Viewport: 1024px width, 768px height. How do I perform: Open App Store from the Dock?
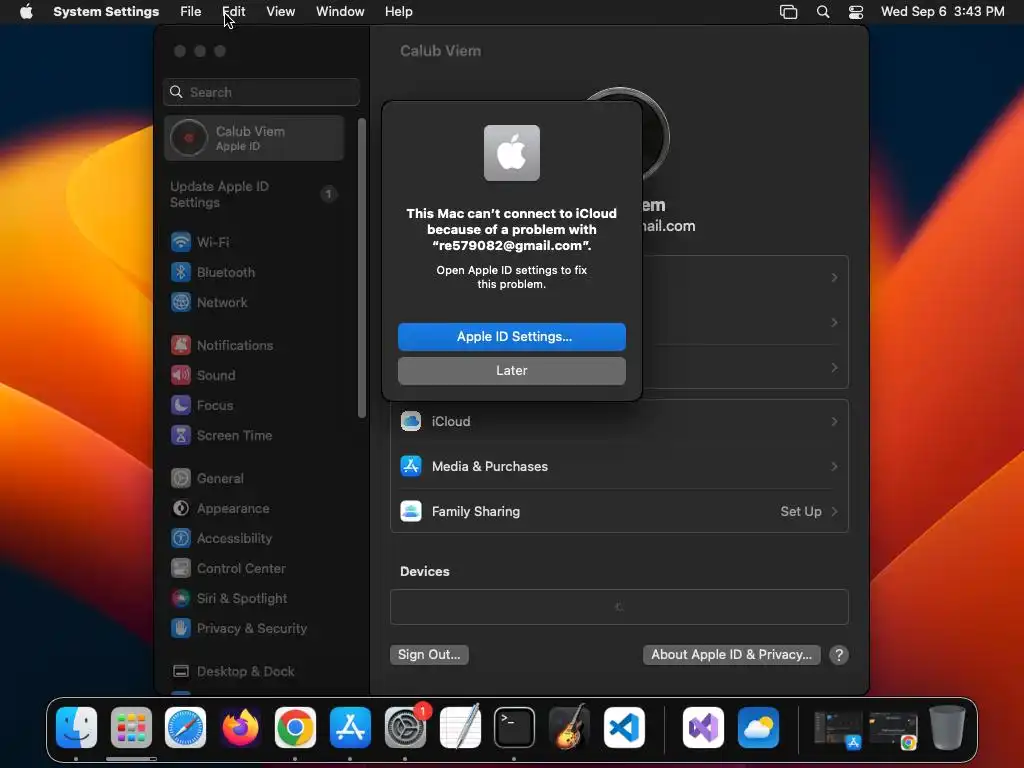(x=351, y=727)
